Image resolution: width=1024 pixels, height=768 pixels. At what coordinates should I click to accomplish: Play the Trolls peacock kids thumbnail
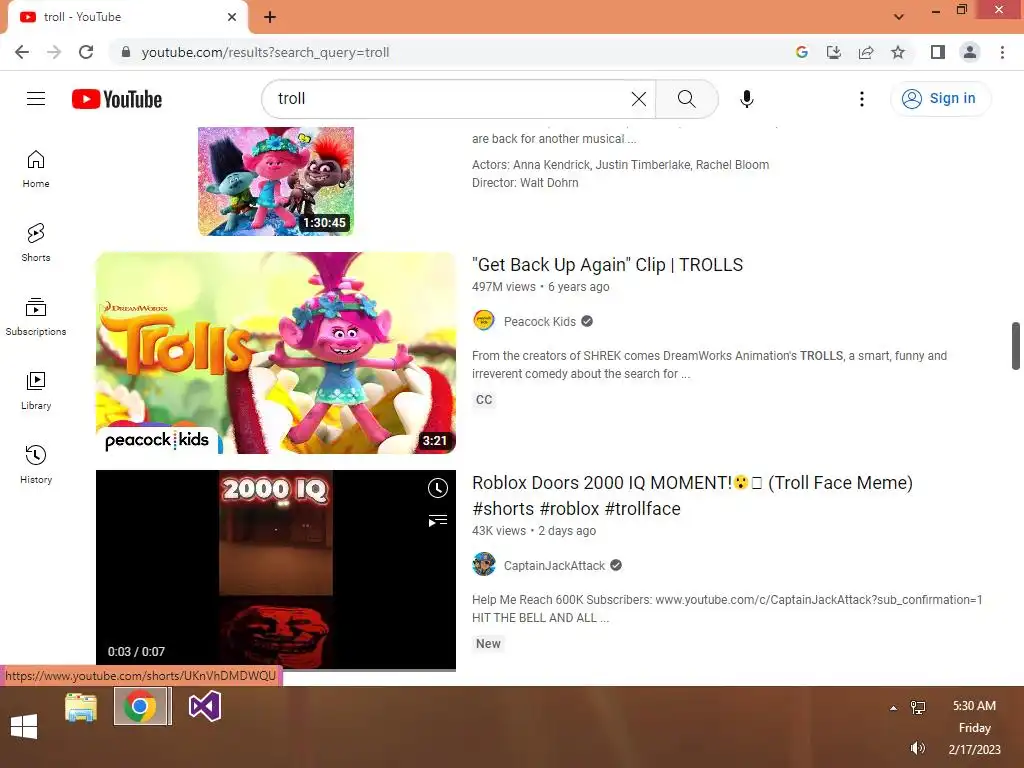tap(276, 353)
